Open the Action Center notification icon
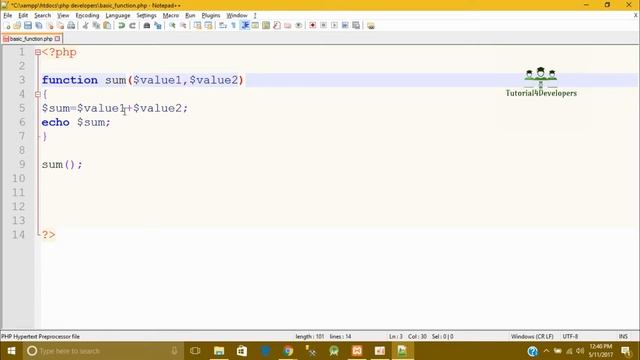640x360 pixels. [x=626, y=351]
